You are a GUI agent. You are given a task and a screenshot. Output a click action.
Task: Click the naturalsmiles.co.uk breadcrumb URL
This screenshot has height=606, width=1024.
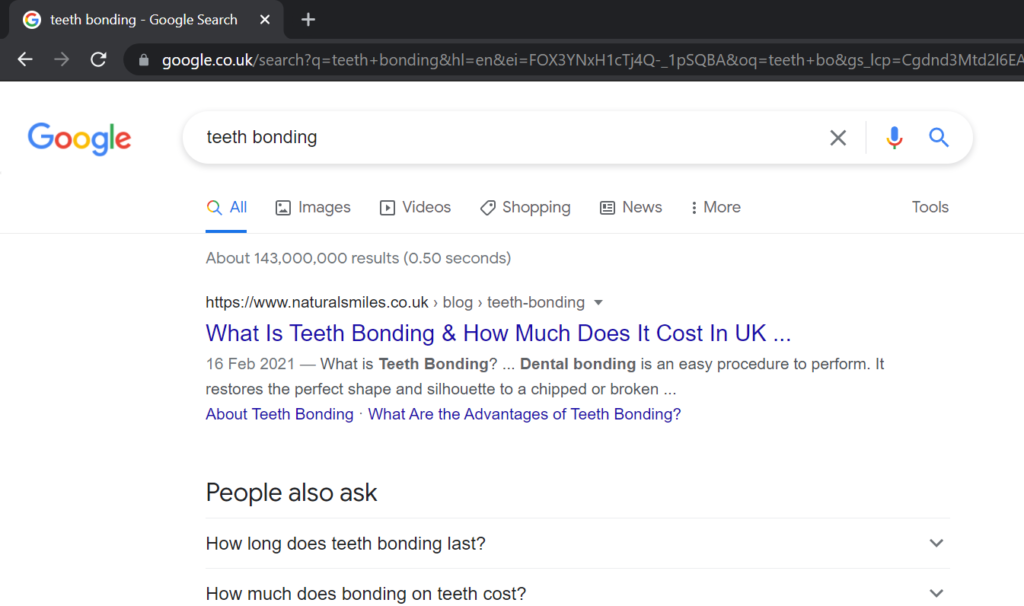pyautogui.click(x=395, y=302)
